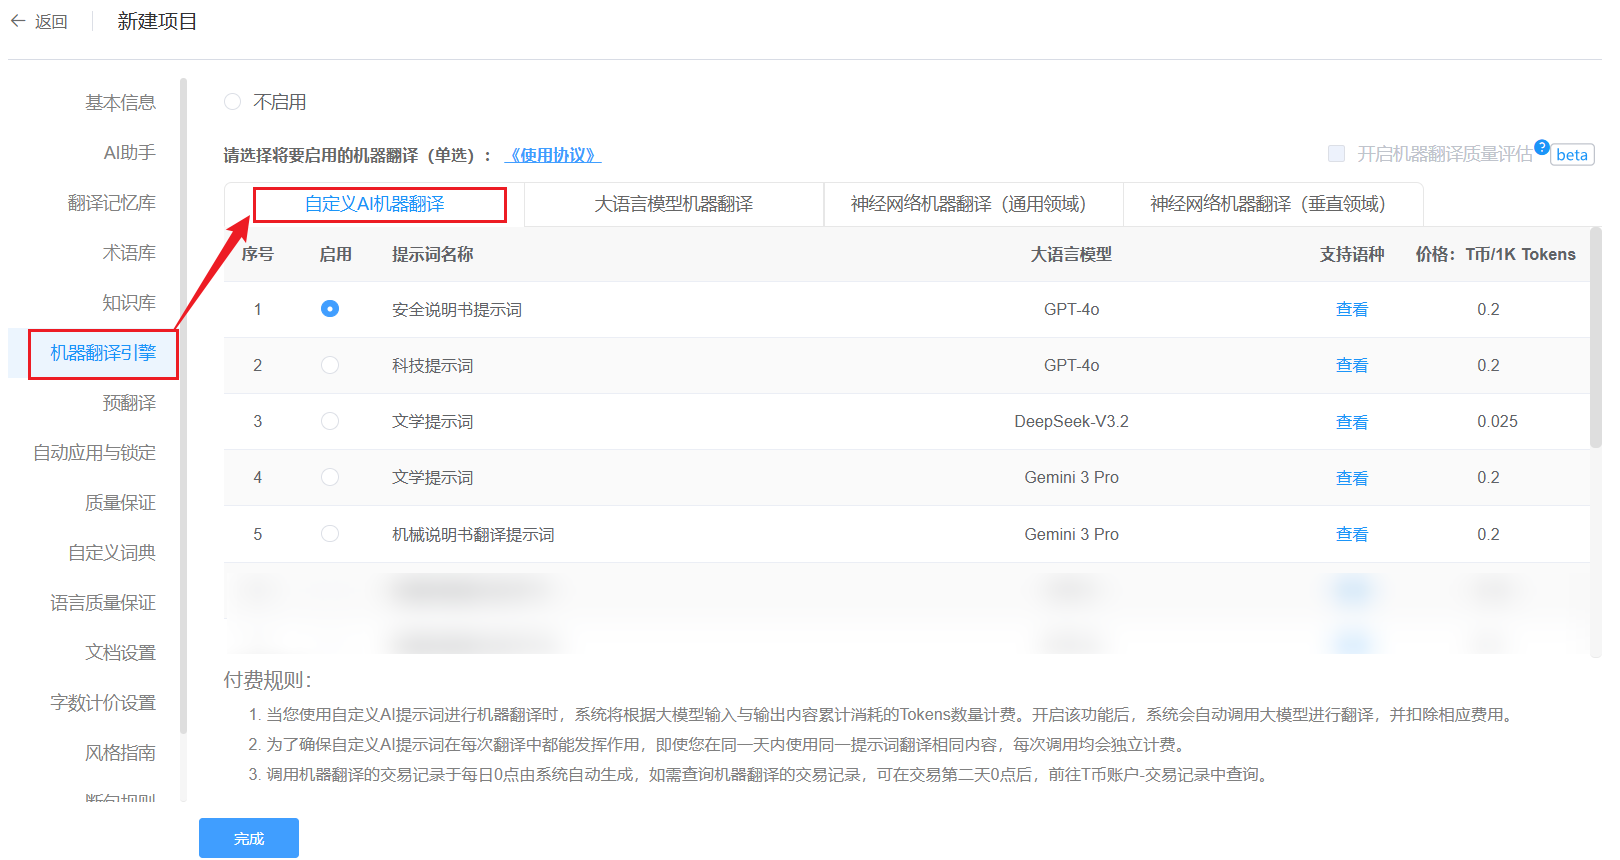
Task: Enable 开启机器翻译质量评估 checkbox
Action: (x=1336, y=154)
